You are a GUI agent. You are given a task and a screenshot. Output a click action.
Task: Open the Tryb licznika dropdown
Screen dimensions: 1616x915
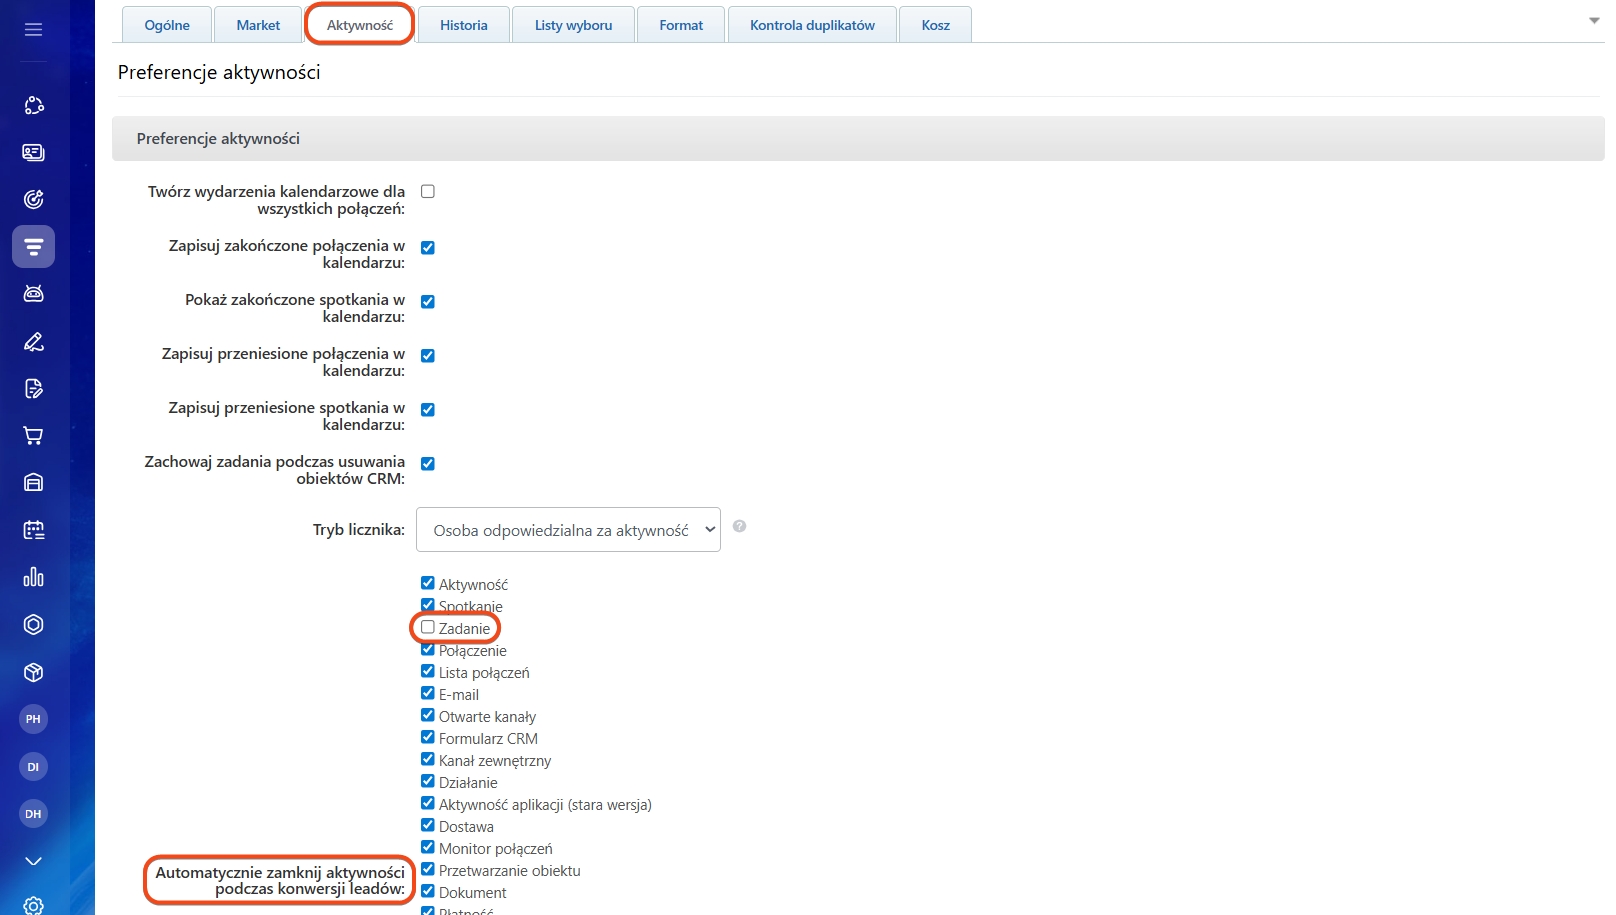[568, 530]
